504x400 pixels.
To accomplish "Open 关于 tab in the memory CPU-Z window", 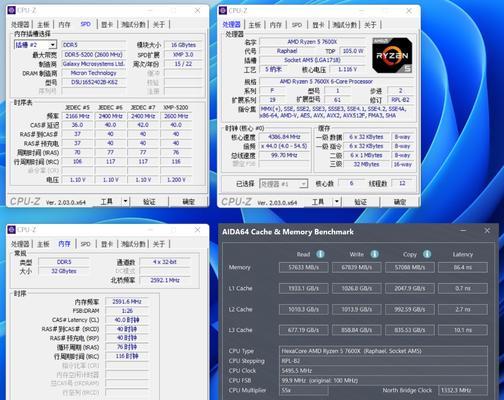I will (x=159, y=244).
